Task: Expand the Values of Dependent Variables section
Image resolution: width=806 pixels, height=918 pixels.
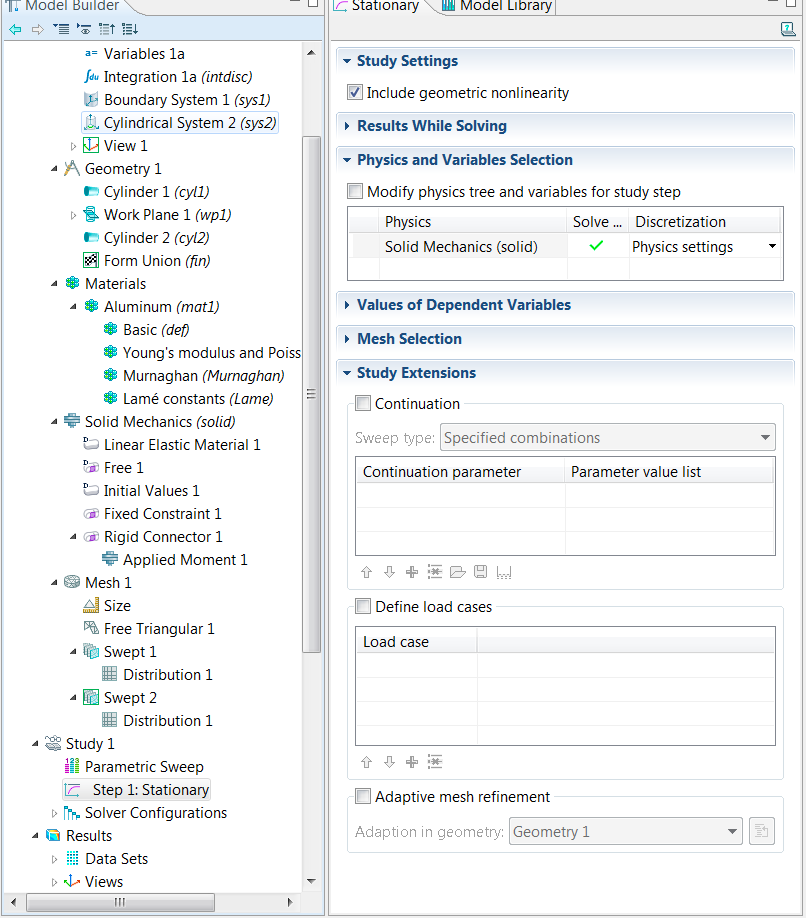Action: [x=463, y=305]
